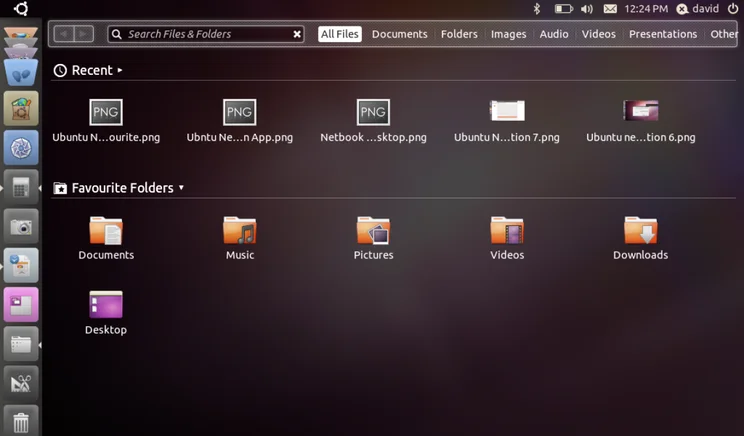Click the Search Files & Folders field

click(x=206, y=34)
